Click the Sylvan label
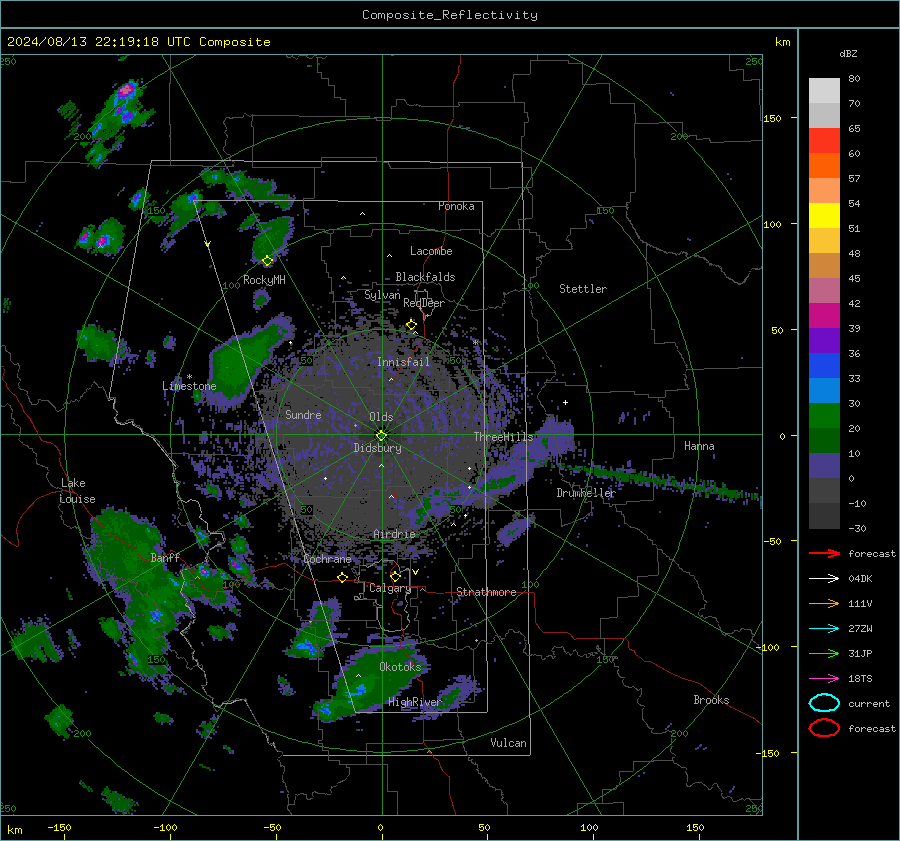Image resolution: width=900 pixels, height=841 pixels. pos(382,295)
